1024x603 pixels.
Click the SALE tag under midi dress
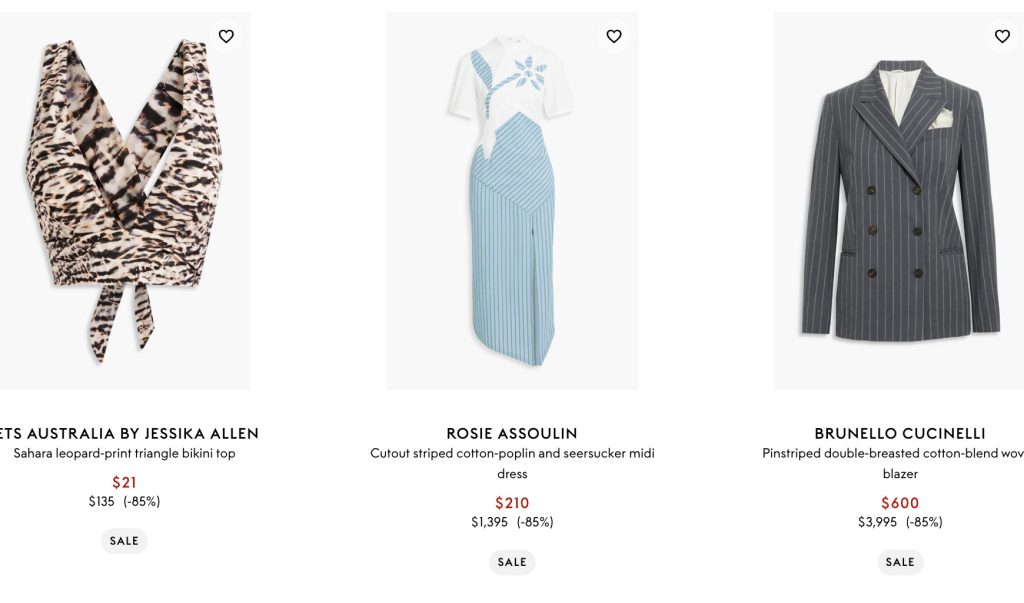[x=512, y=562]
